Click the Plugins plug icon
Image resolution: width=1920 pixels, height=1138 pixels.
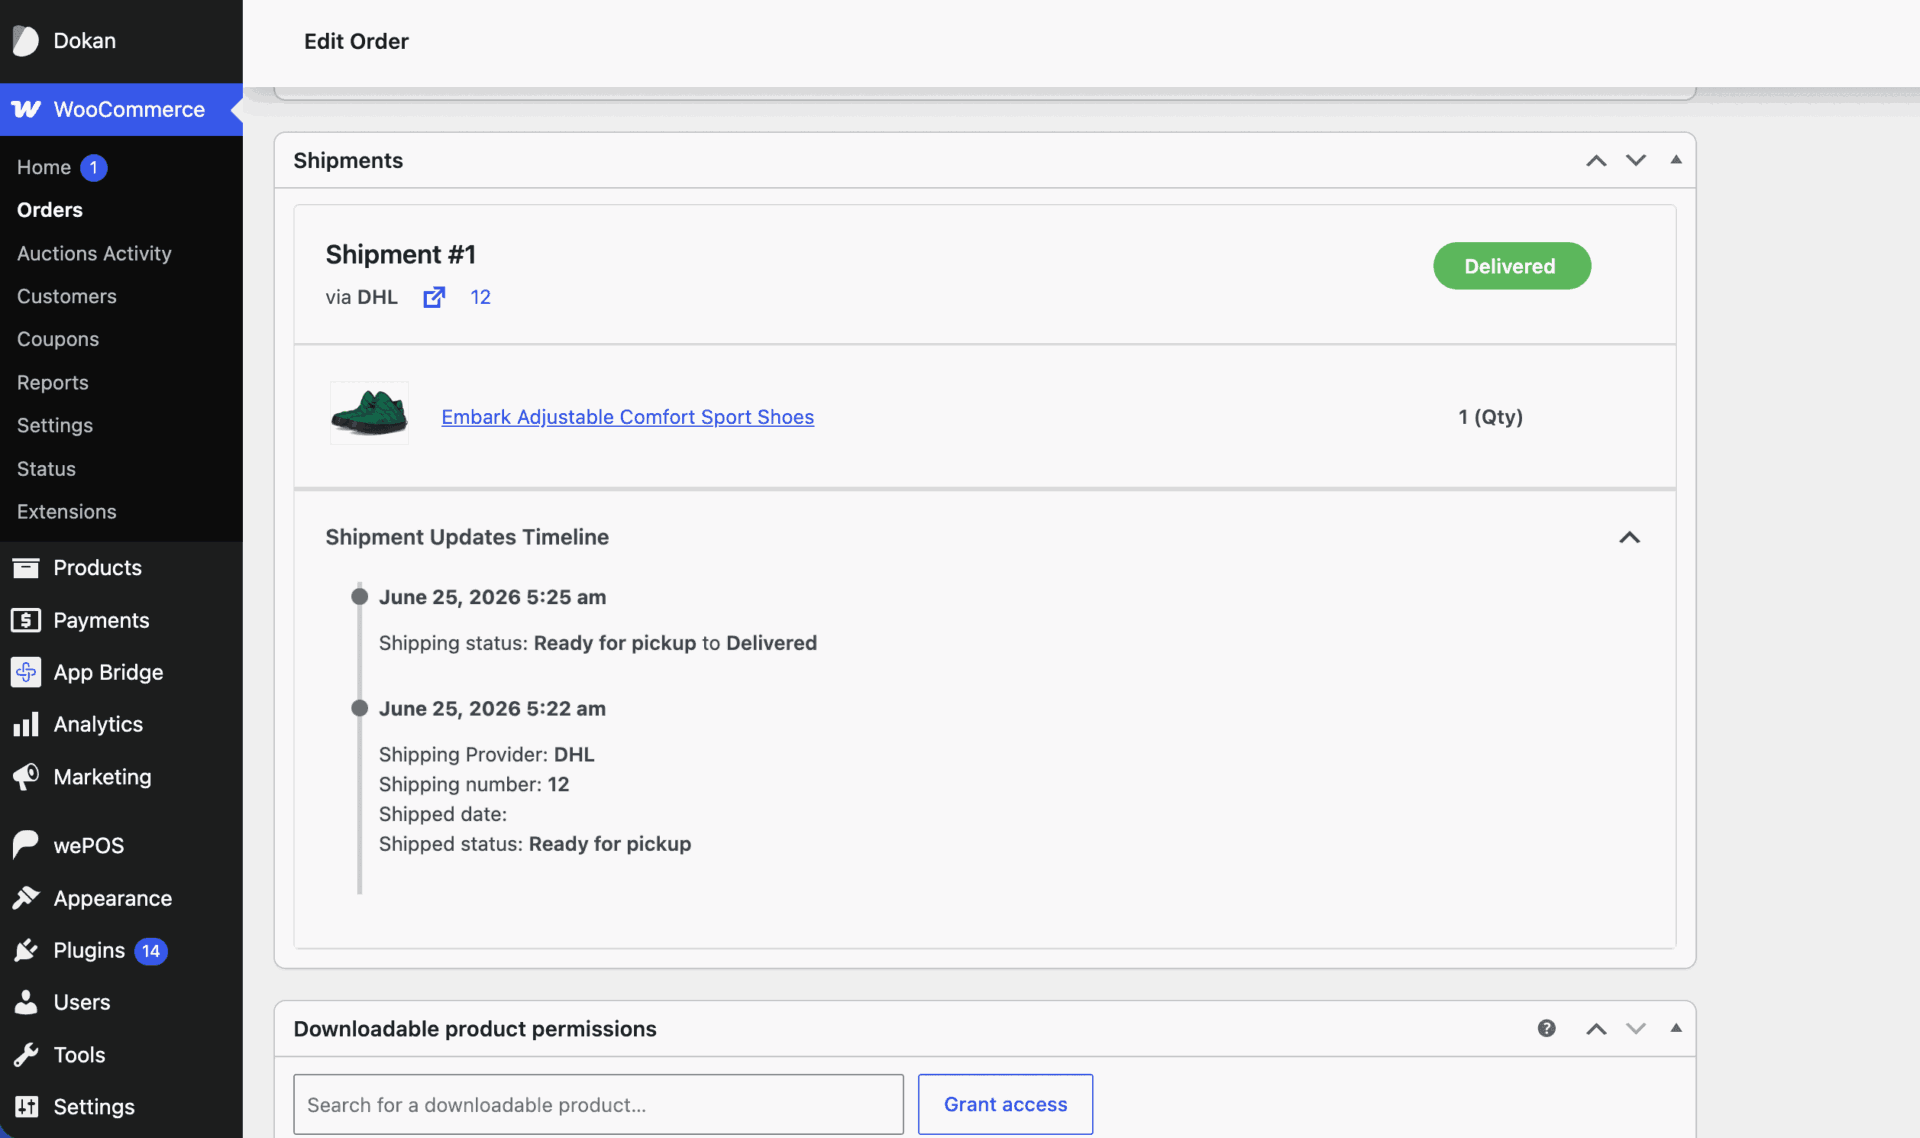(26, 950)
